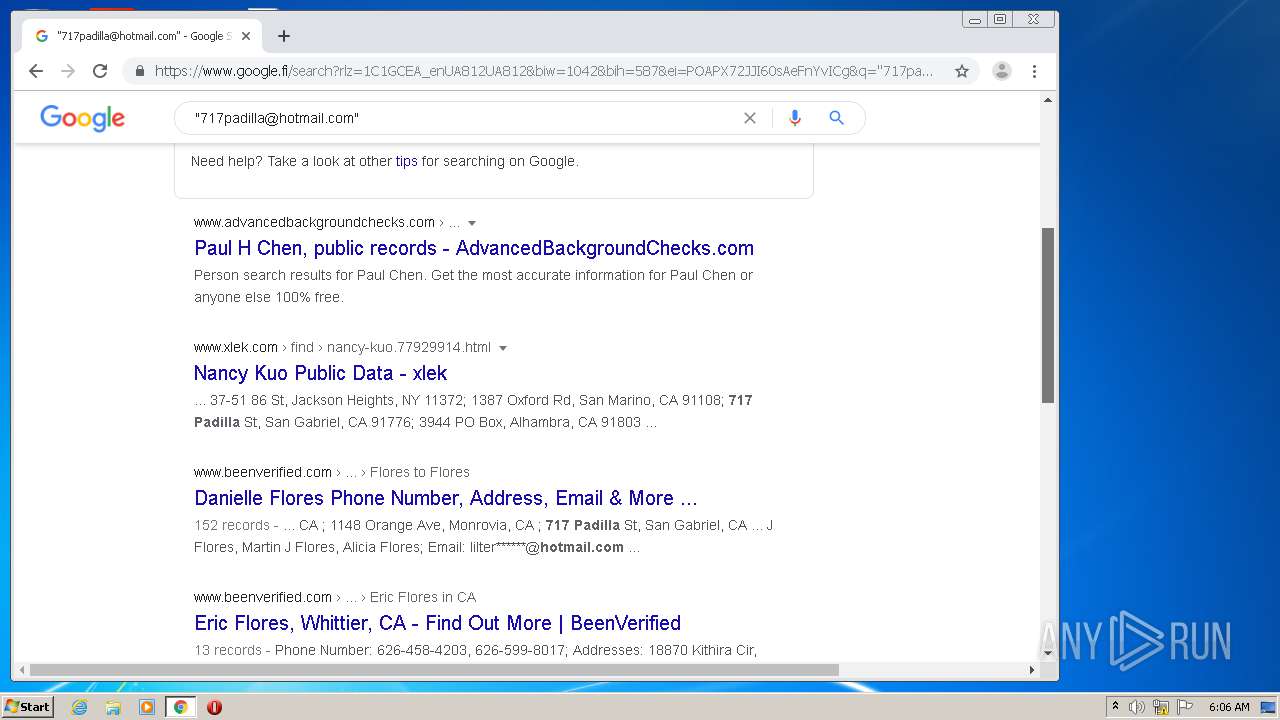Expand advancedbackgroundchecks result options arrow
Viewport: 1280px width, 720px height.
(x=472, y=223)
